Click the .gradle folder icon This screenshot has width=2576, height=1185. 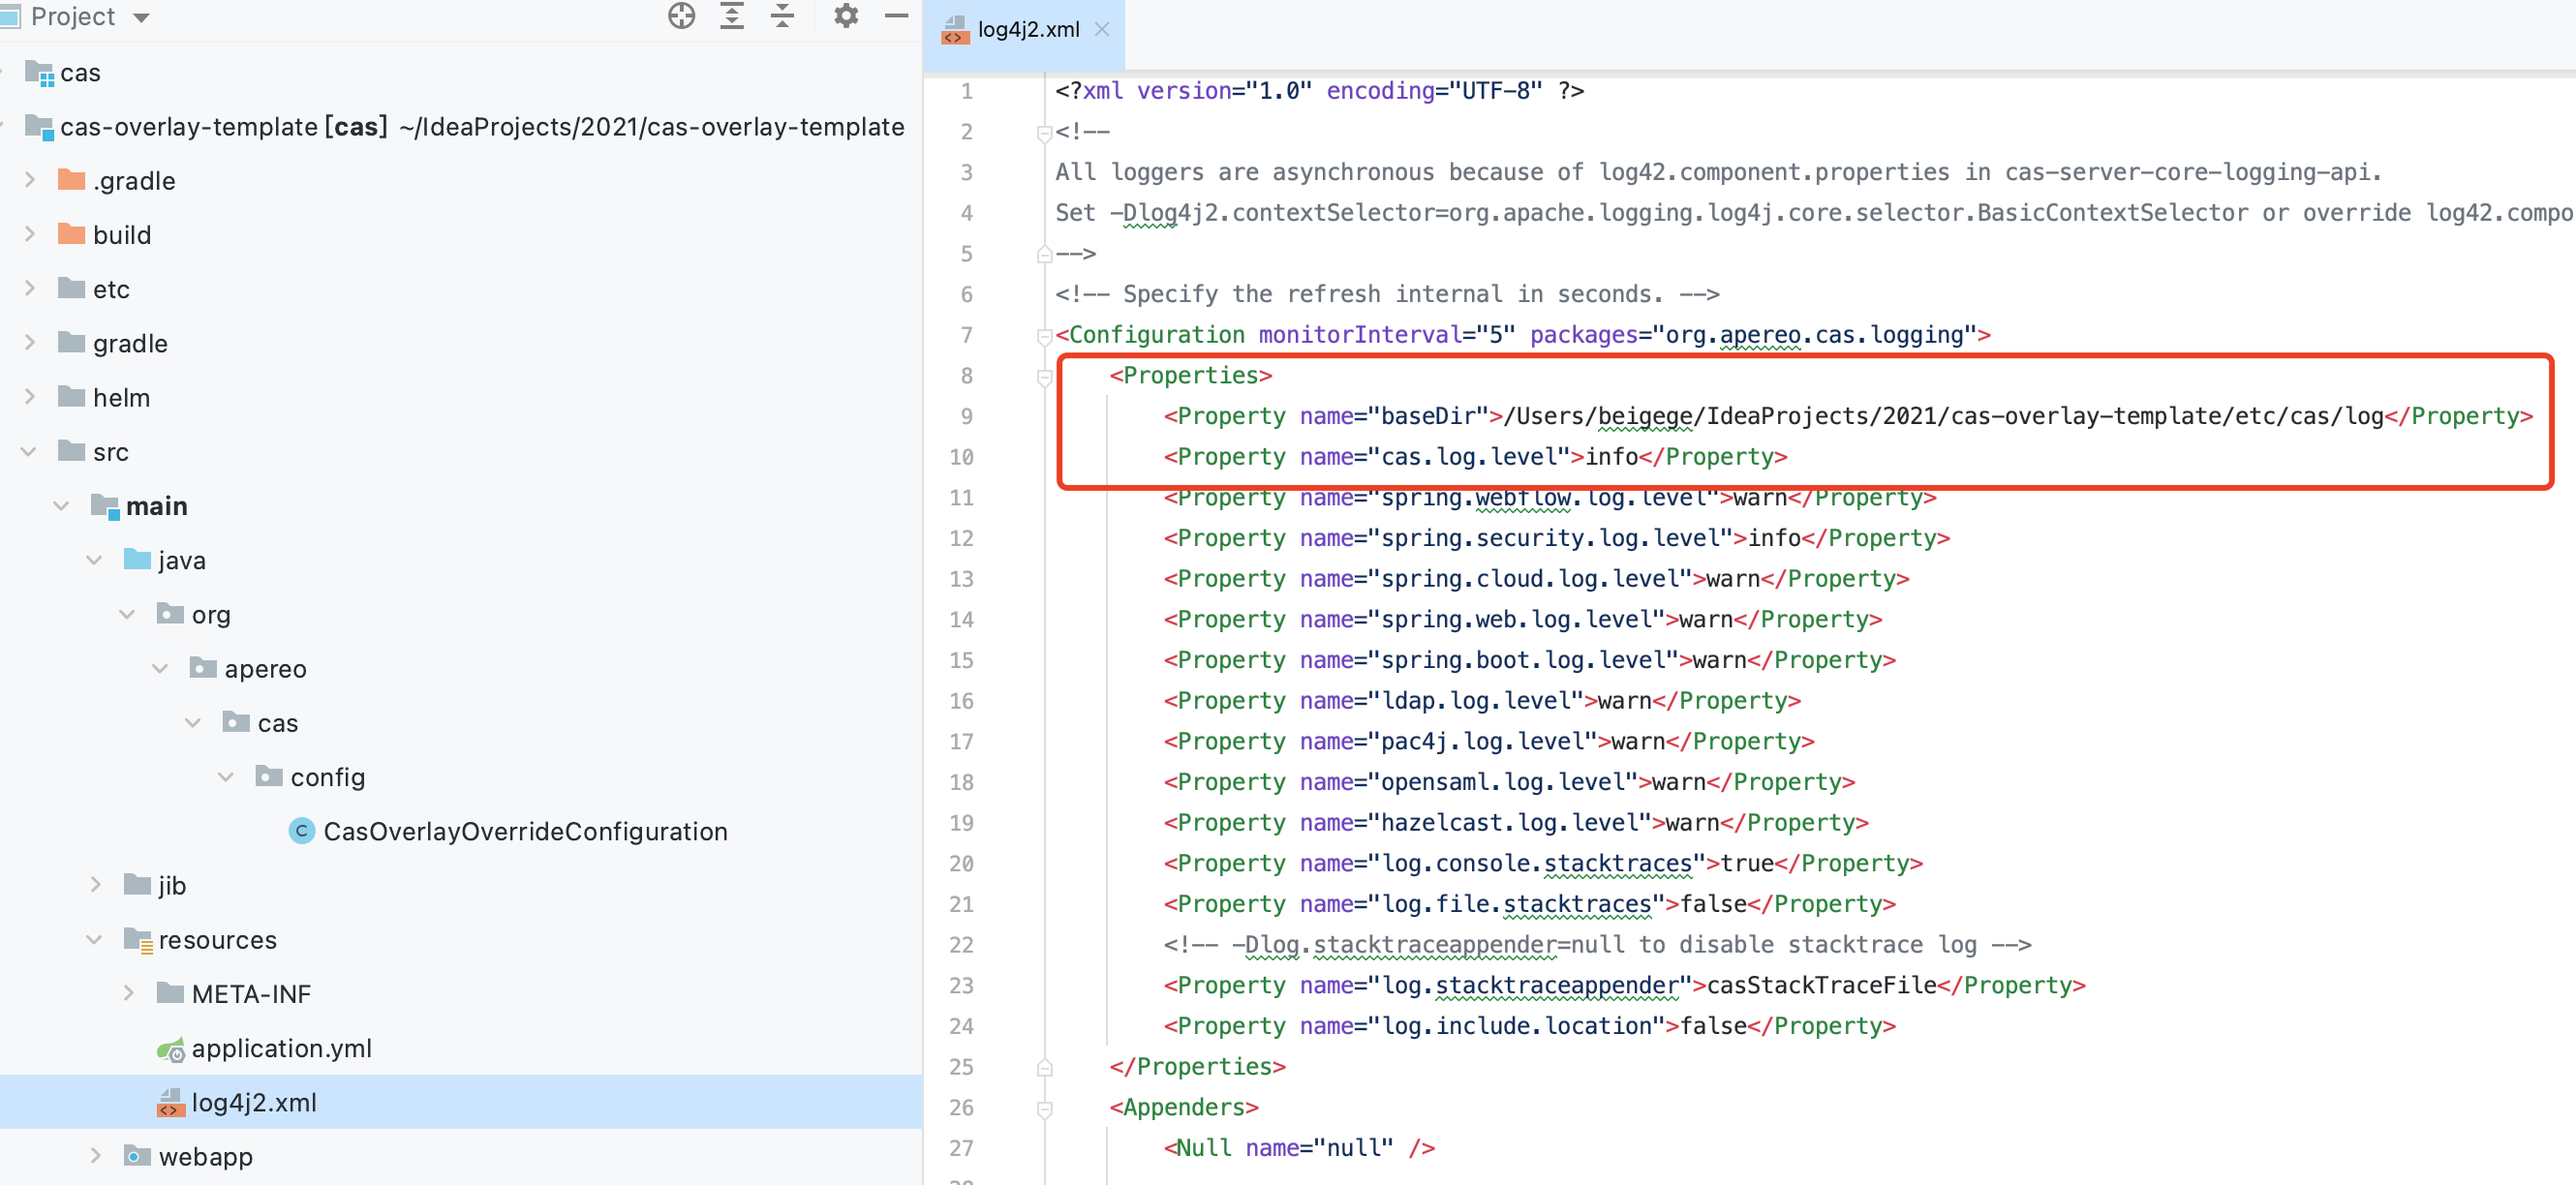(x=72, y=180)
